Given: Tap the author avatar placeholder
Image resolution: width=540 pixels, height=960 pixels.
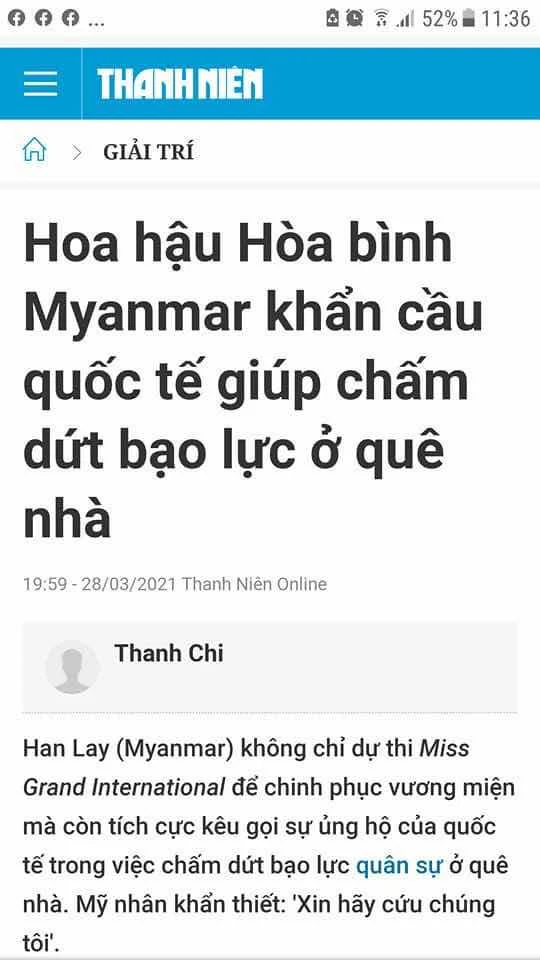Looking at the screenshot, I should coord(72,667).
